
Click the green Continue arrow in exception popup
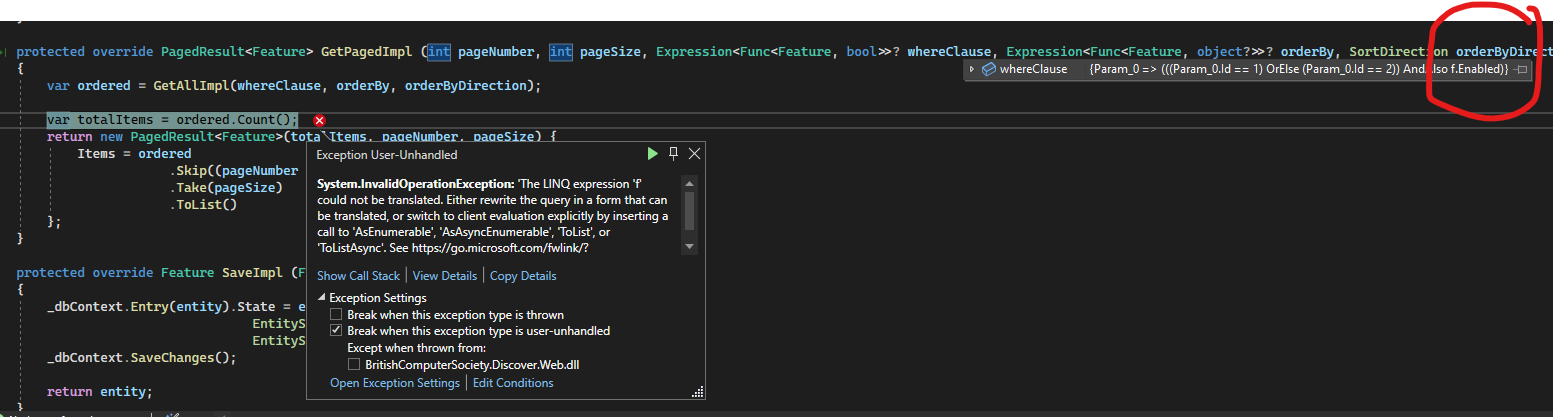click(652, 154)
